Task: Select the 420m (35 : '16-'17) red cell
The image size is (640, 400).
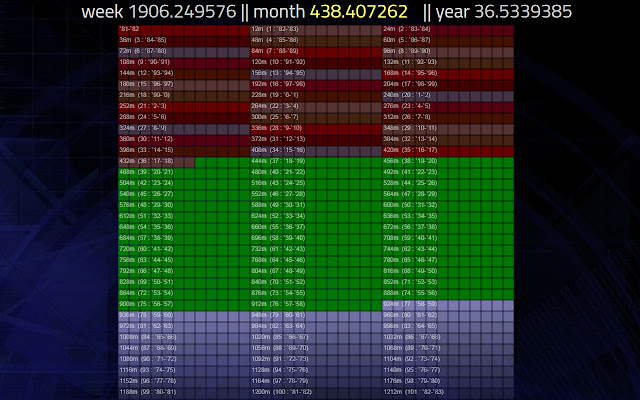Action: [448, 150]
